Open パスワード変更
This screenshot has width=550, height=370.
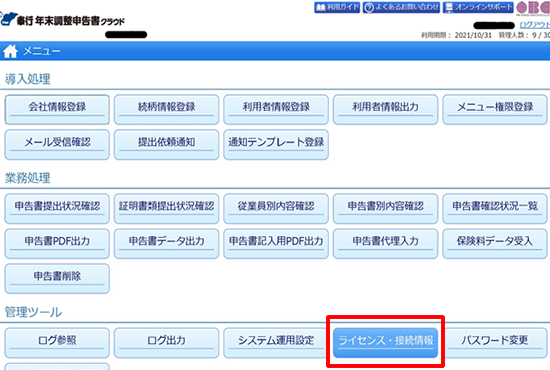point(495,343)
